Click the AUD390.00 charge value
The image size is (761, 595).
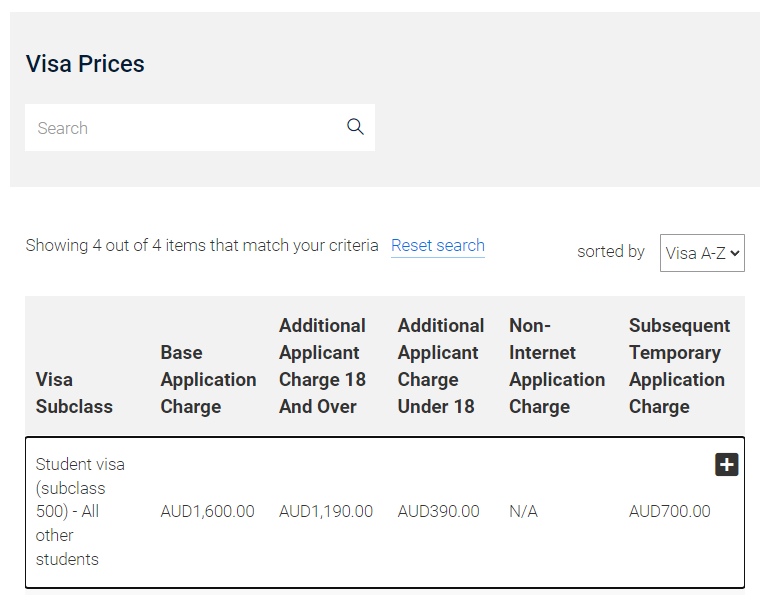pyautogui.click(x=438, y=512)
